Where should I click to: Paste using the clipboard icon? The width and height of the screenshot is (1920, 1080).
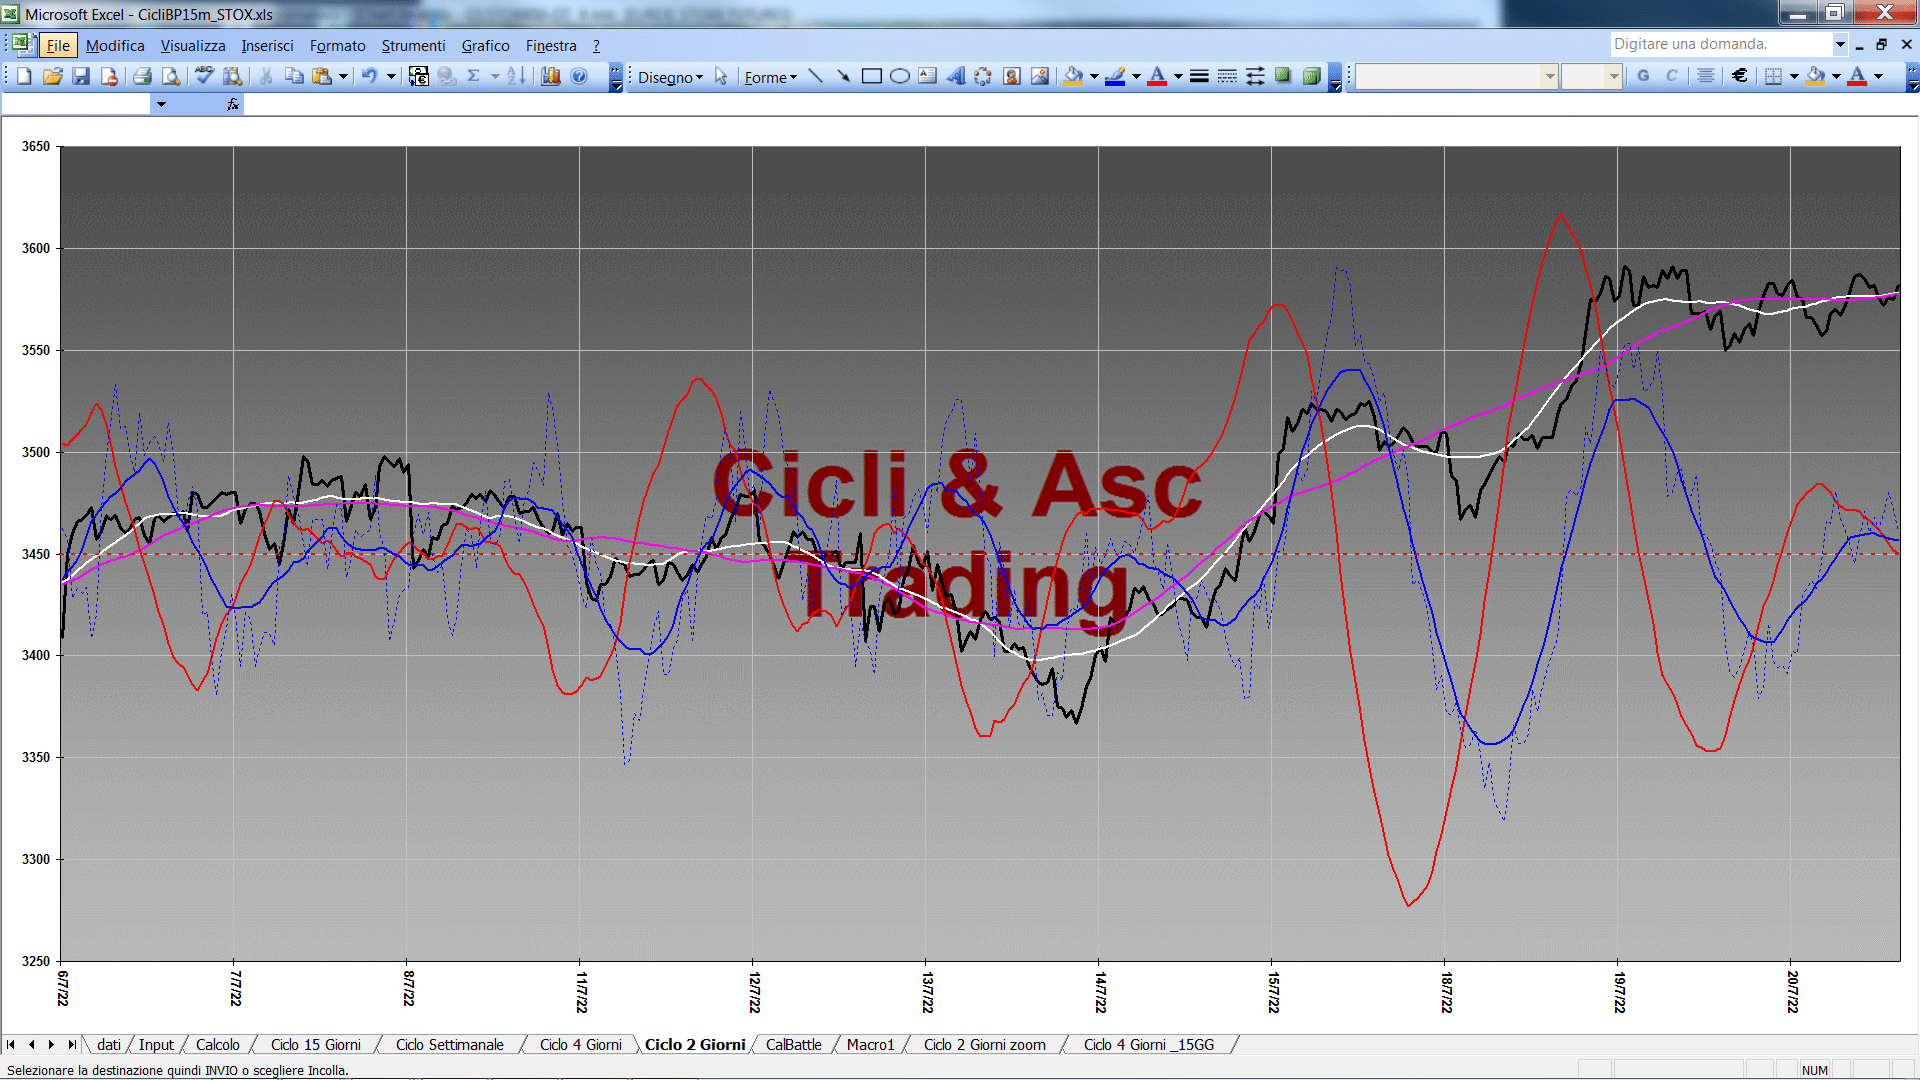pyautogui.click(x=322, y=76)
